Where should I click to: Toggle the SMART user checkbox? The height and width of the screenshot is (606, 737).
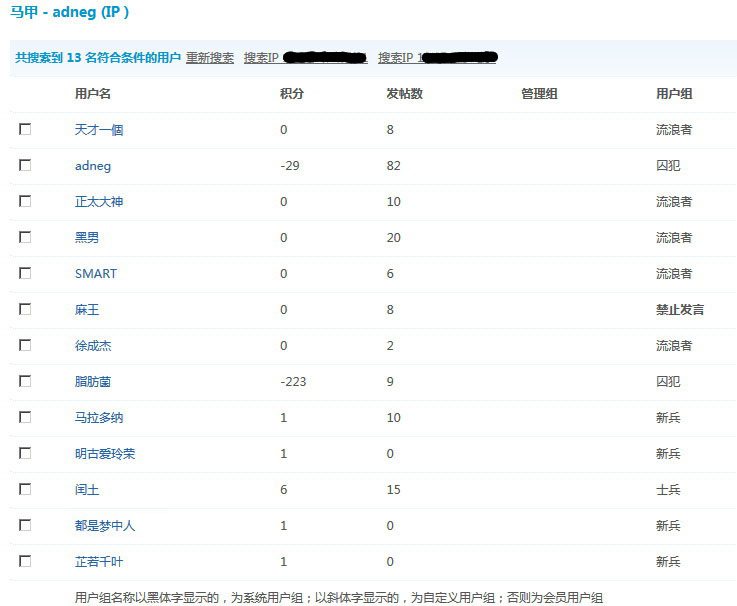[25, 273]
